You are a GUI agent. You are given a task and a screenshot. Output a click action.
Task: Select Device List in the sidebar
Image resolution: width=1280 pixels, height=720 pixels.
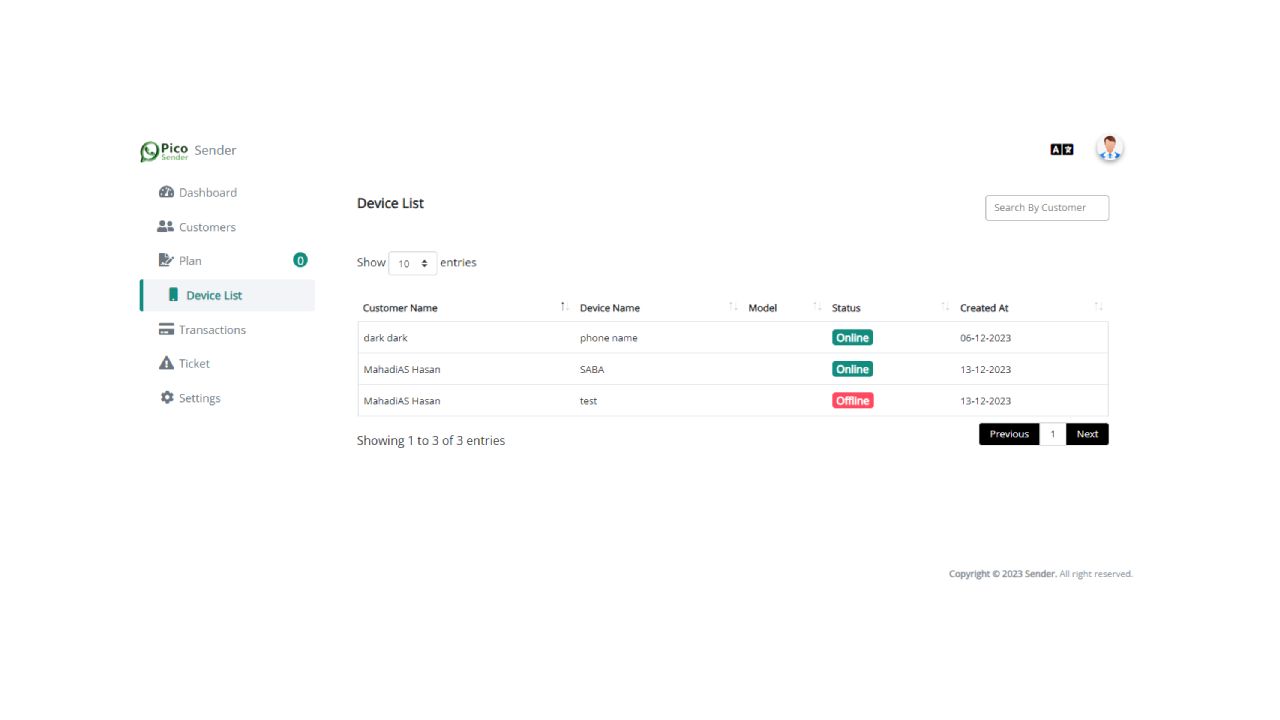(x=214, y=295)
